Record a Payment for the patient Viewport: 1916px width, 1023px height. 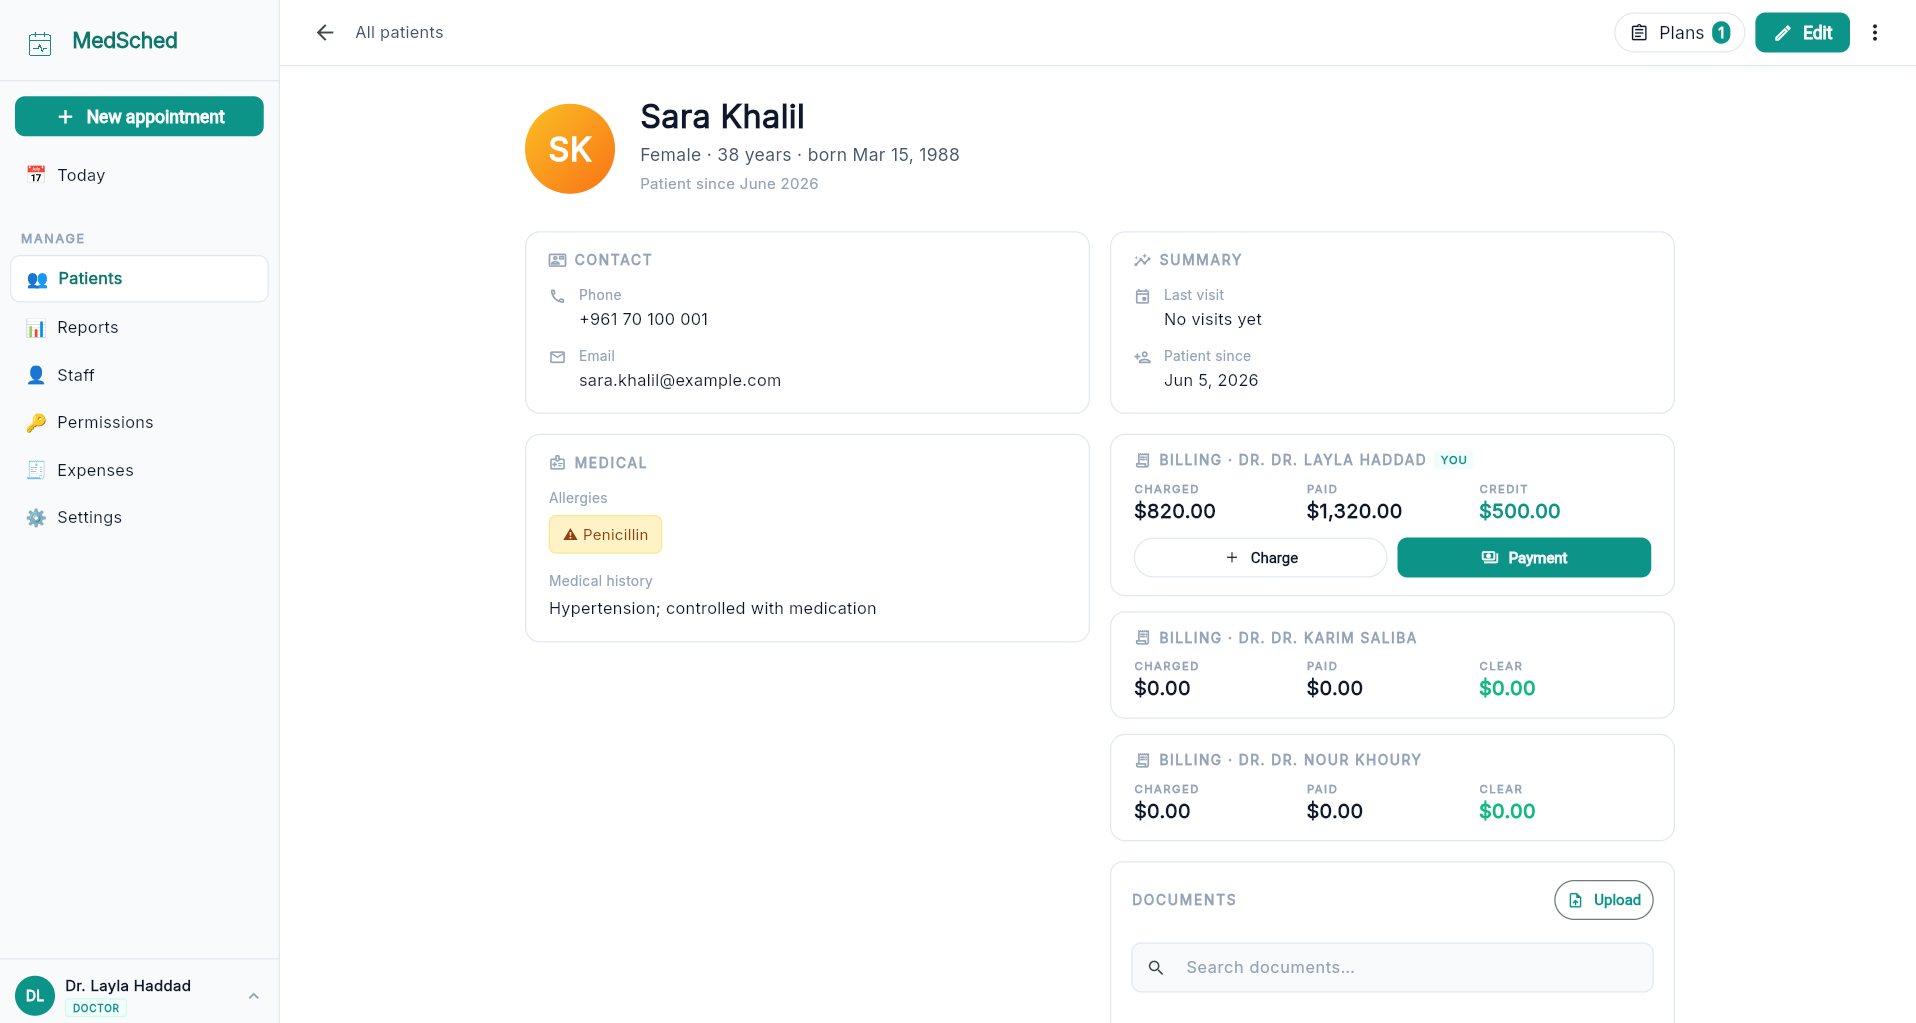point(1524,558)
